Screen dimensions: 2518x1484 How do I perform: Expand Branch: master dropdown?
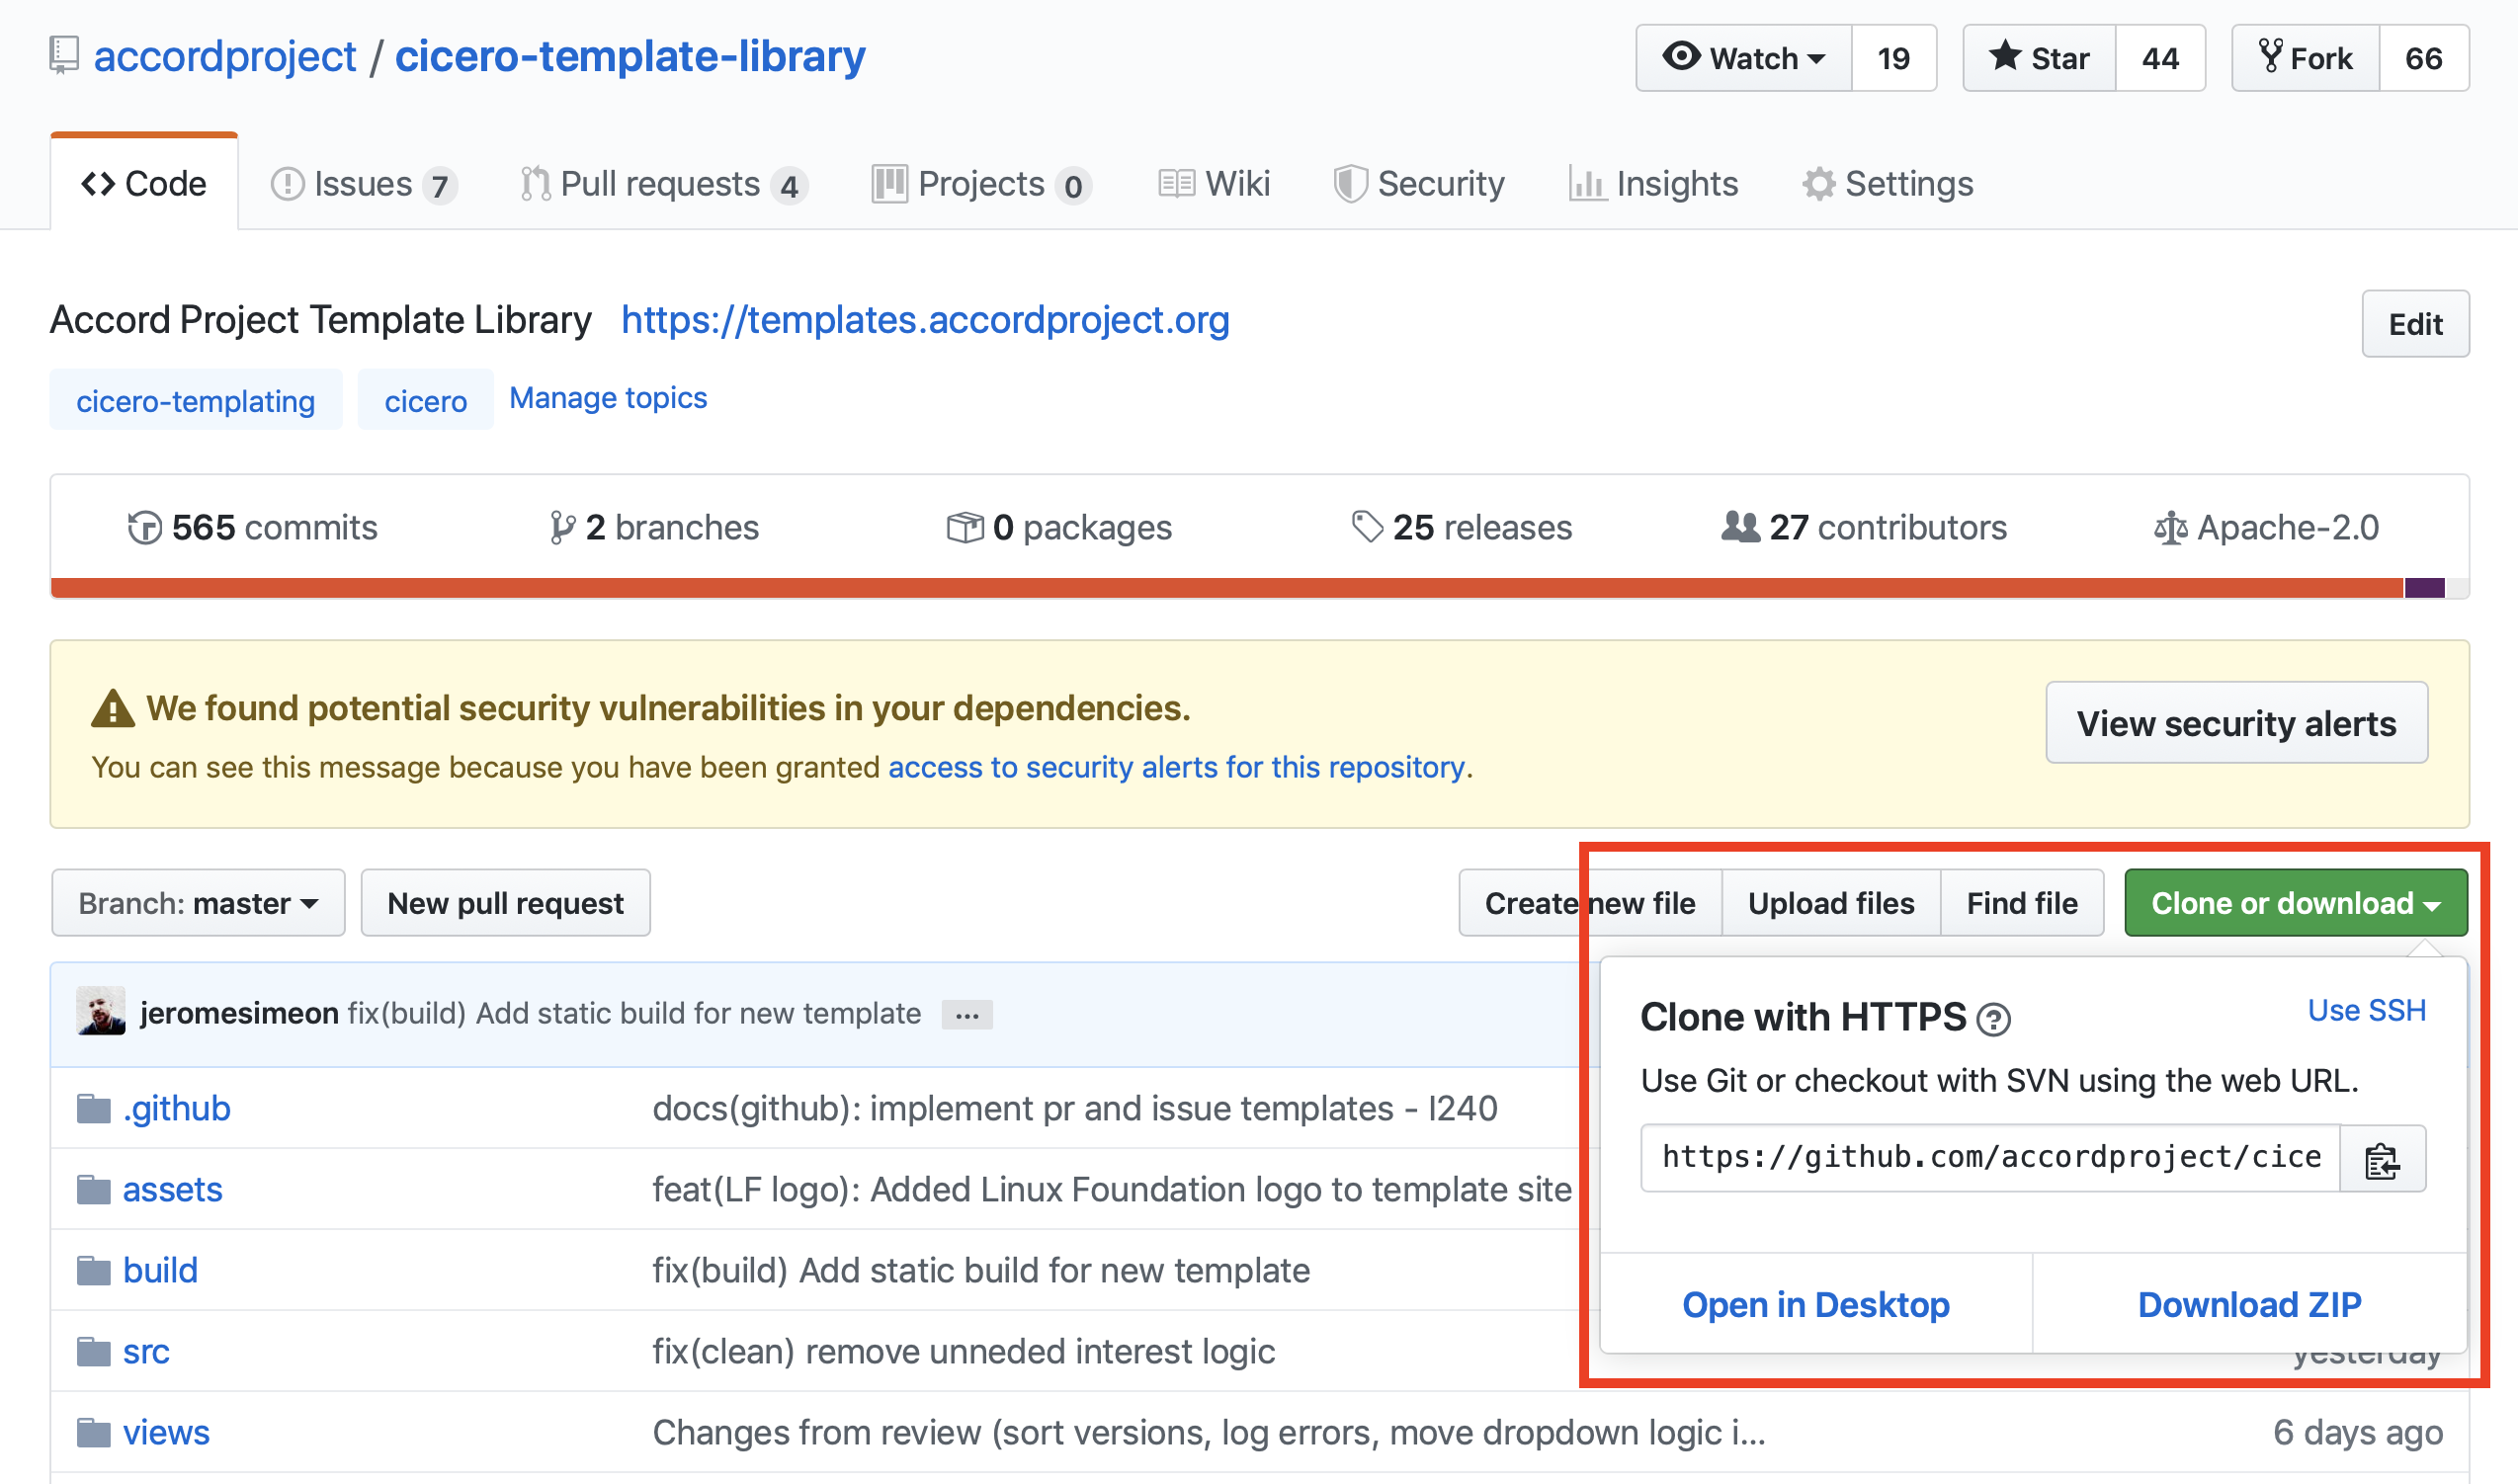[198, 903]
